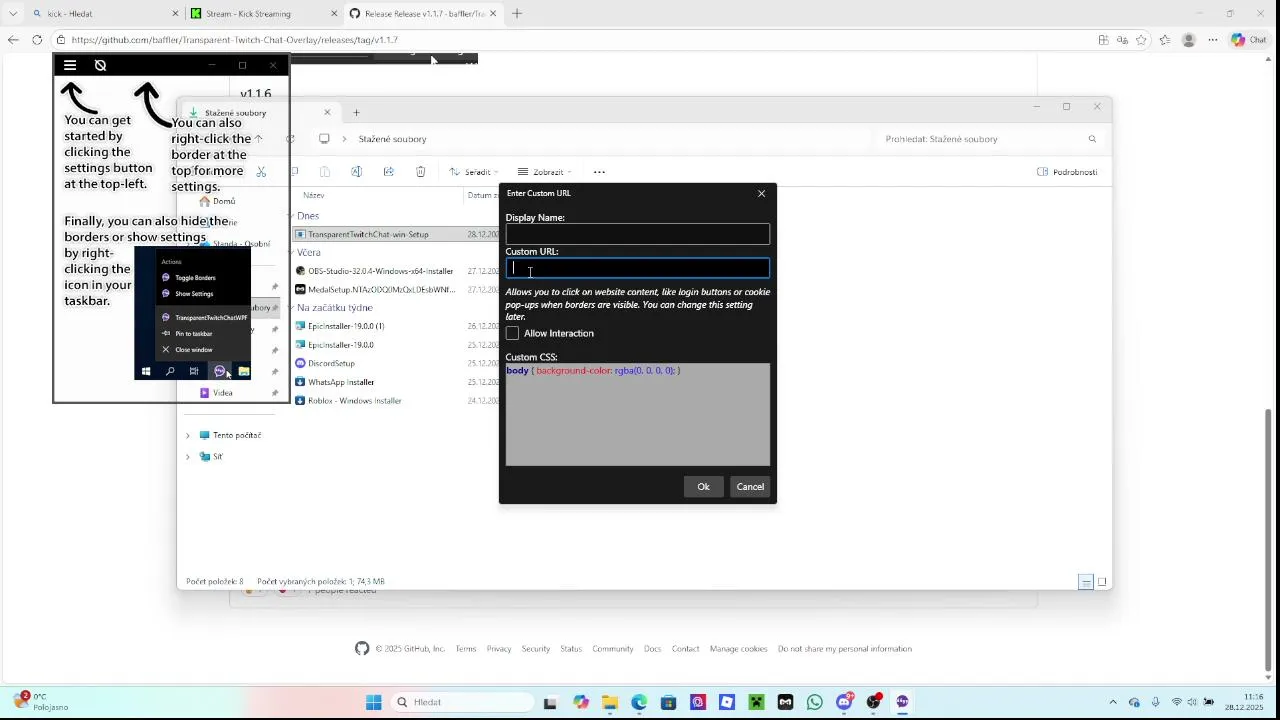1280x720 pixels.
Task: Open Minecraft creeper icon on taskbar
Action: point(756,702)
